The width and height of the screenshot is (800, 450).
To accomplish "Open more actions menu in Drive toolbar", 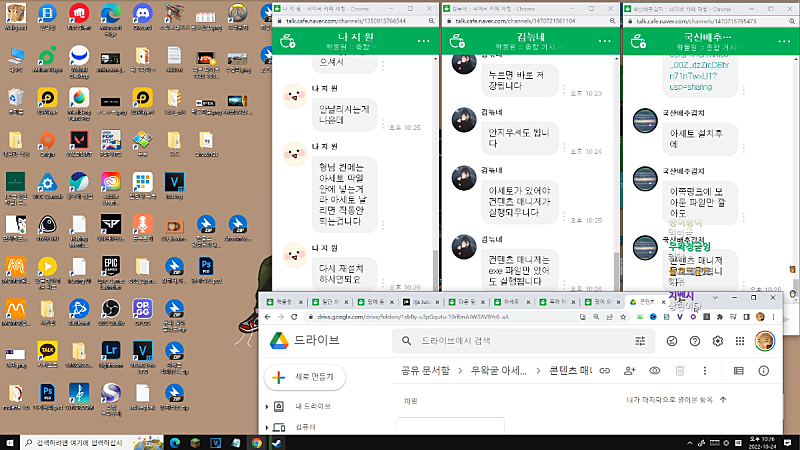I will 705,371.
